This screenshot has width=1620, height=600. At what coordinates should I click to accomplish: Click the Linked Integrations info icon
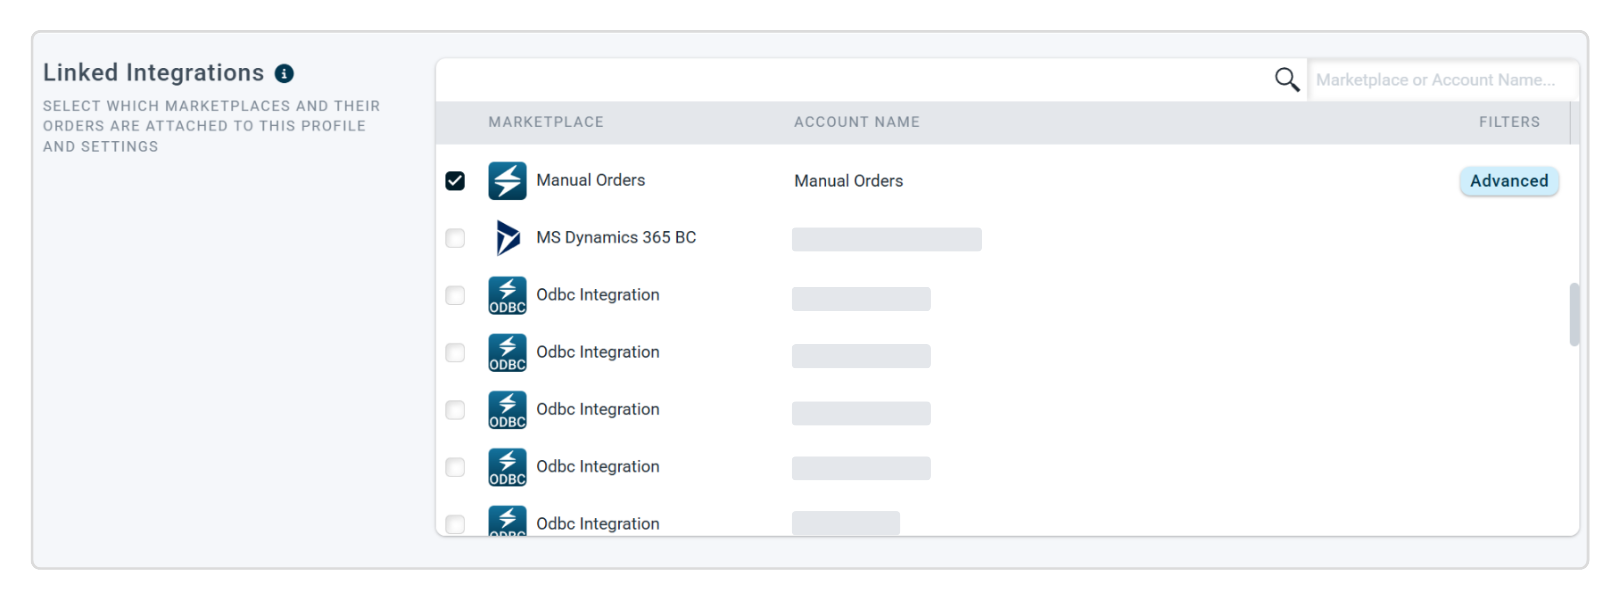(x=284, y=73)
